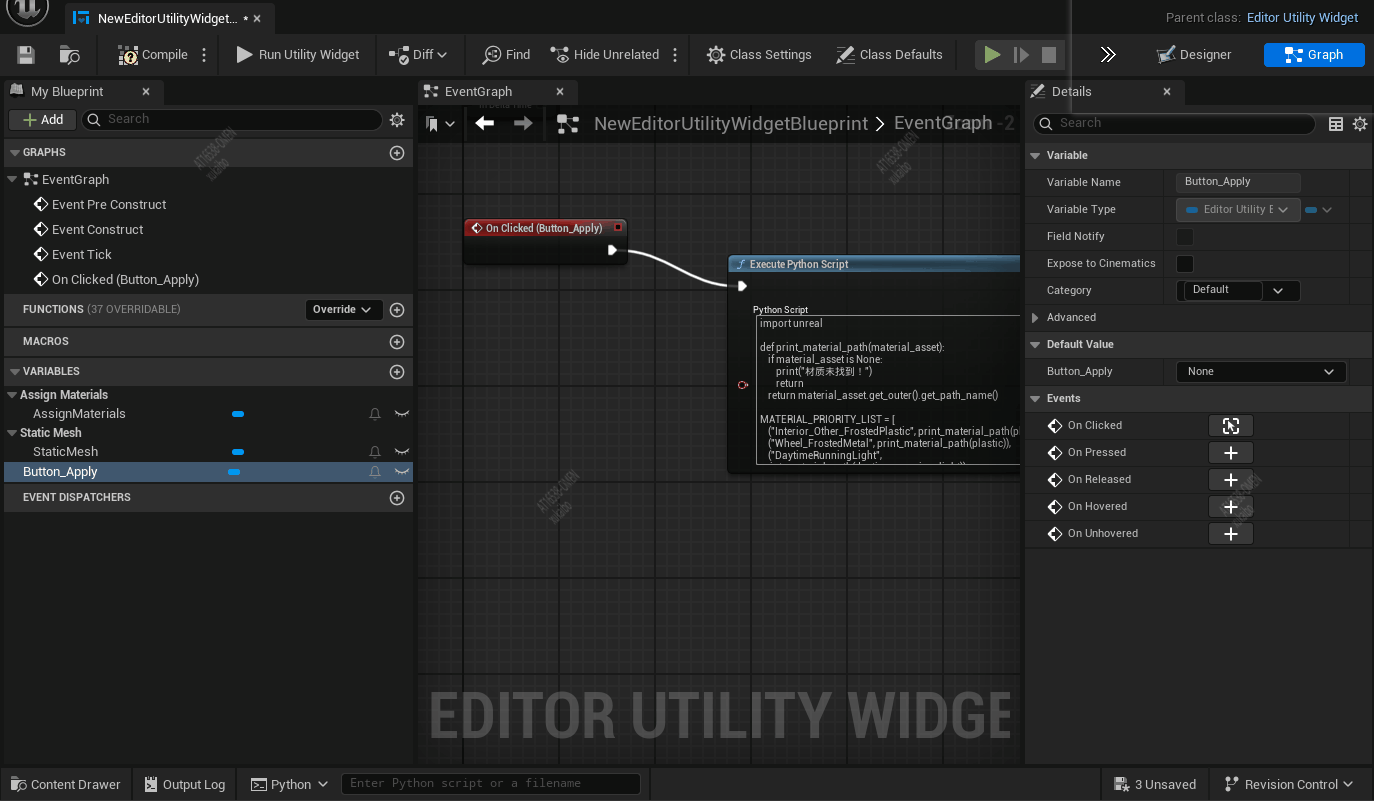Expand toolbar overflow double-chevron
1374x801 pixels.
tap(1108, 55)
